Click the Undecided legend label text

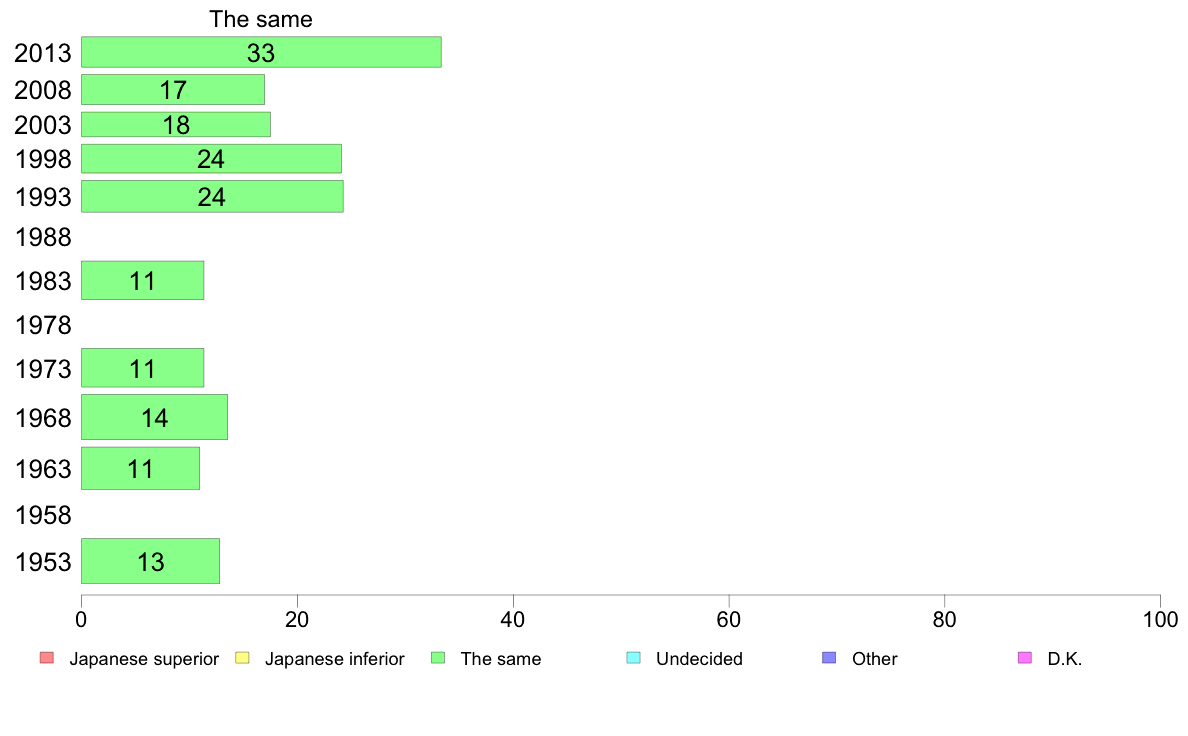699,659
